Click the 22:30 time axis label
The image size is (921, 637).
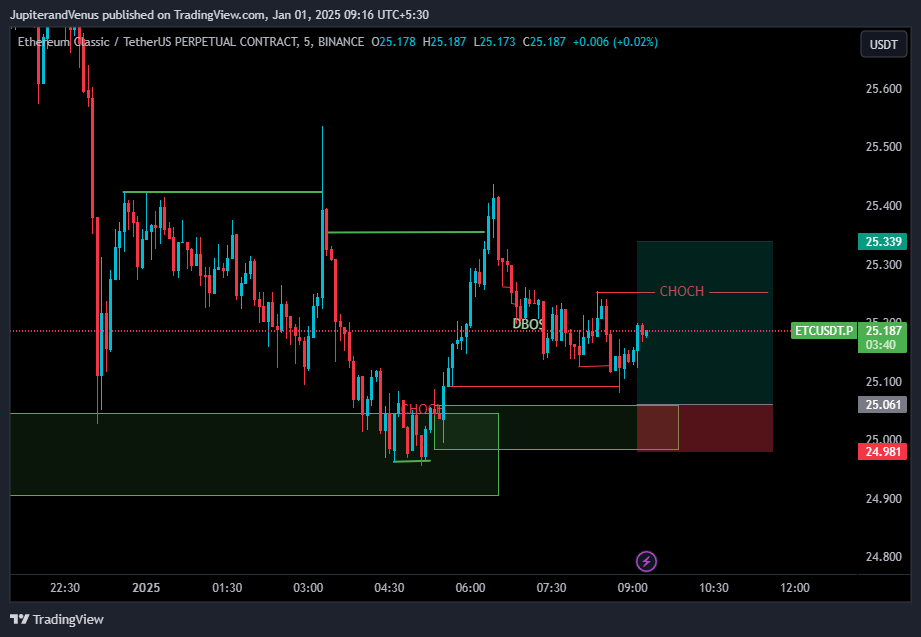65,588
